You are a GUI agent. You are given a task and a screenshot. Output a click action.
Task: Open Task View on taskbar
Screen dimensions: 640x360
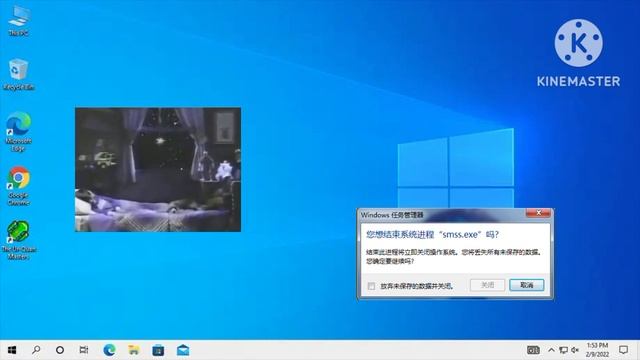tap(84, 350)
